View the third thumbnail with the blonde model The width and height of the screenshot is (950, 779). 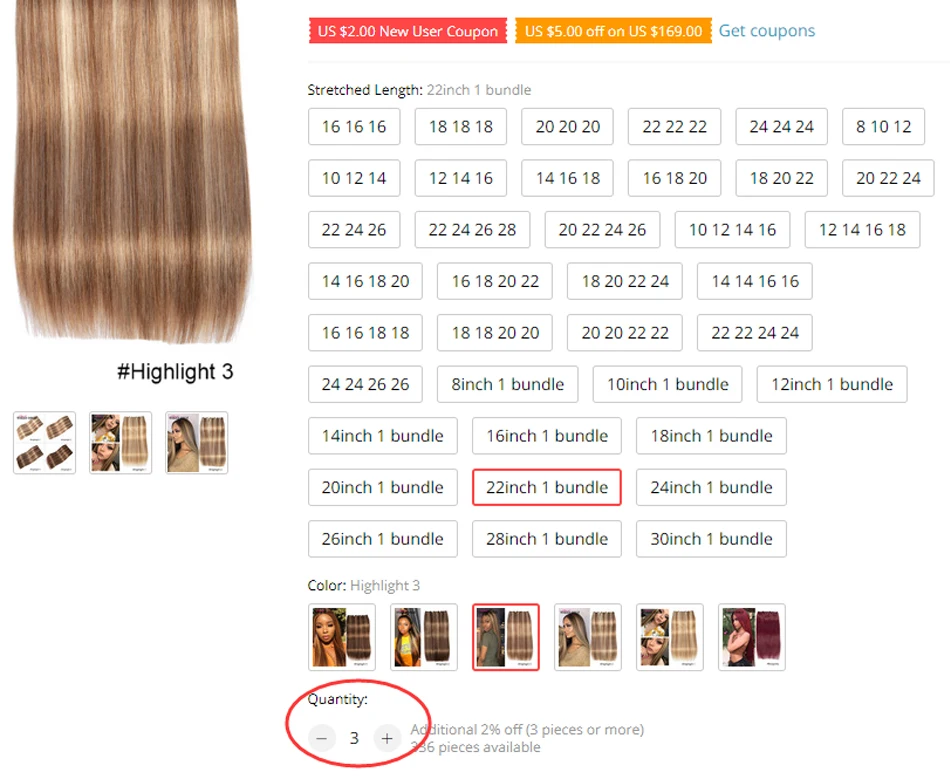(x=197, y=443)
